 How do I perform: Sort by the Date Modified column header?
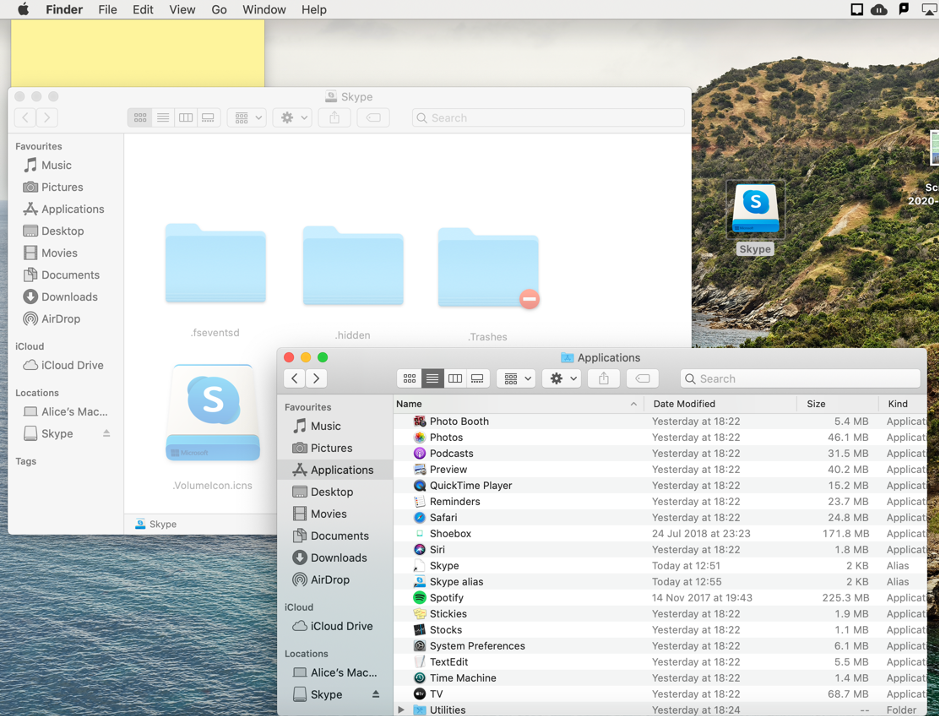point(684,404)
